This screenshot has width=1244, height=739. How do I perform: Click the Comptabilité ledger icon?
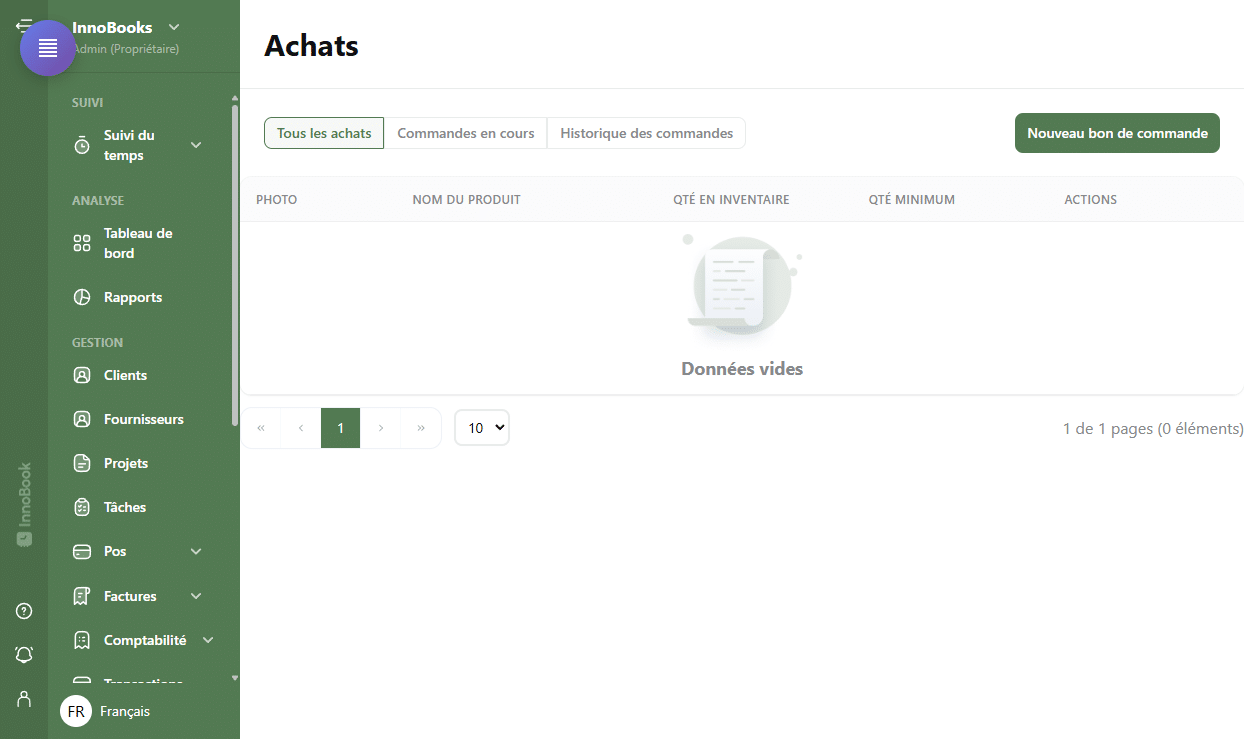point(82,640)
